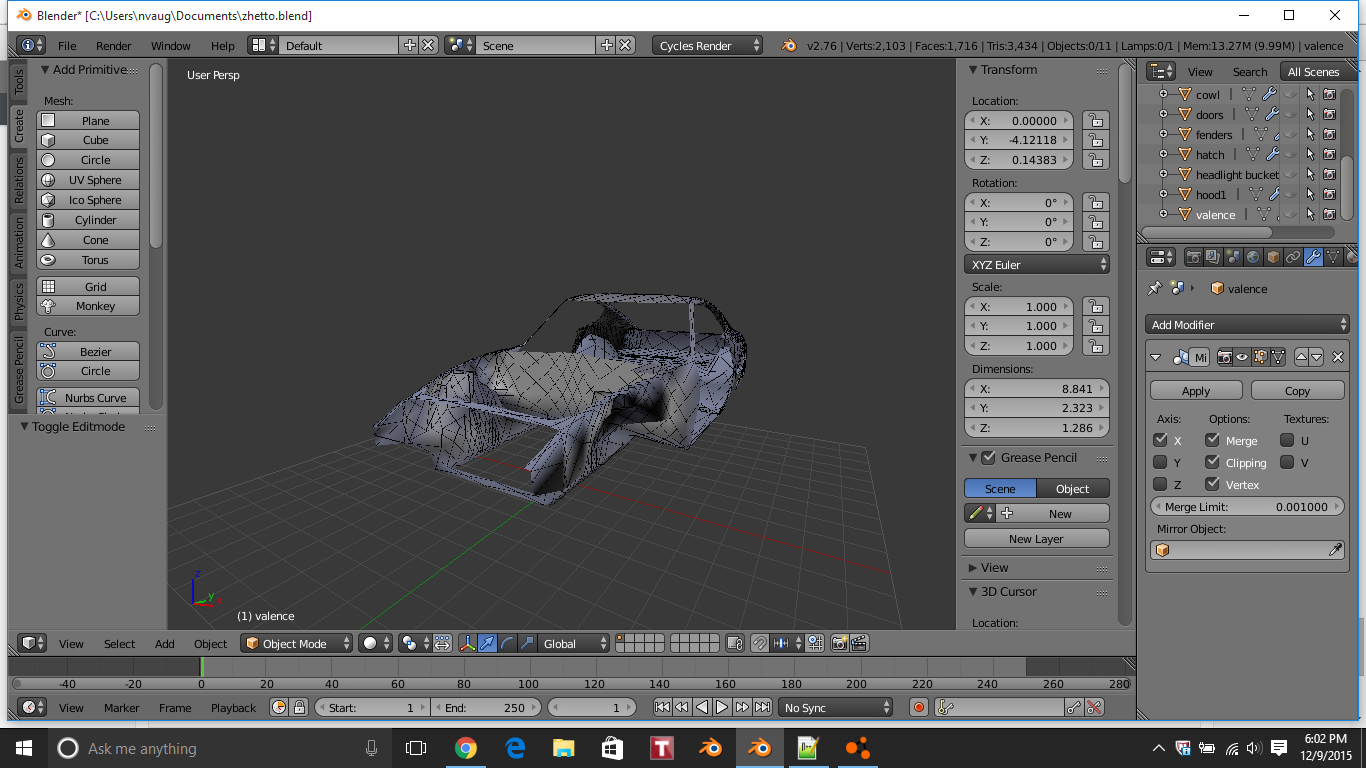1366x768 pixels.
Task: Add a Monkey mesh primitive
Action: coord(88,306)
